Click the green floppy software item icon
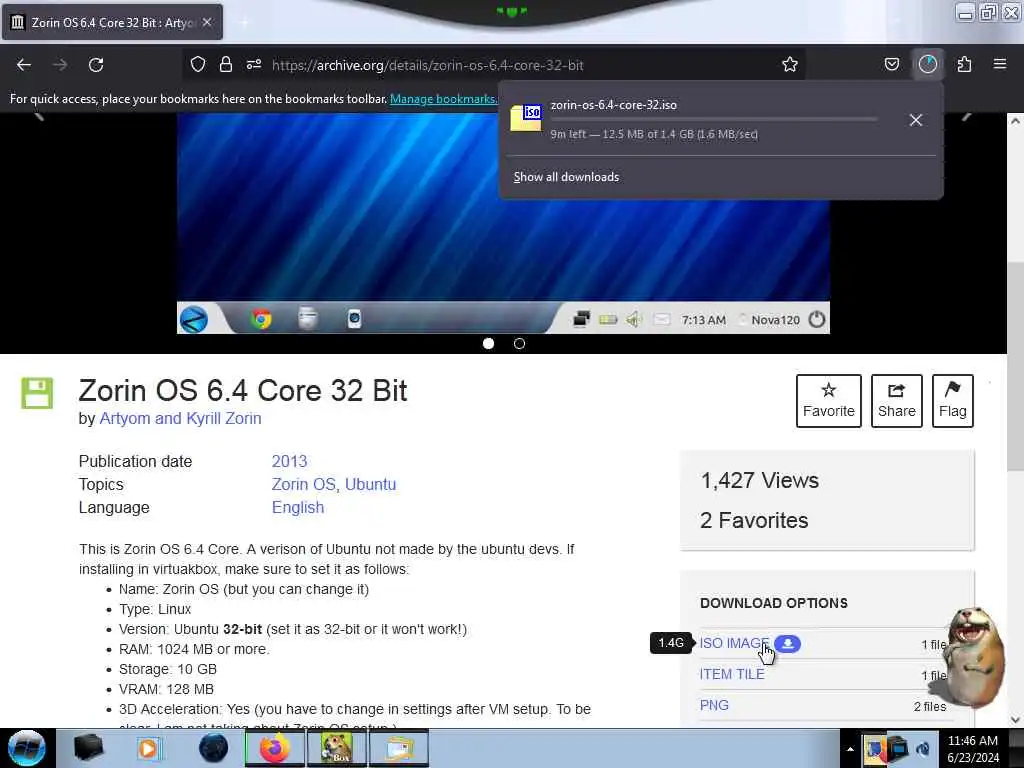Viewport: 1024px width, 768px height. click(37, 393)
